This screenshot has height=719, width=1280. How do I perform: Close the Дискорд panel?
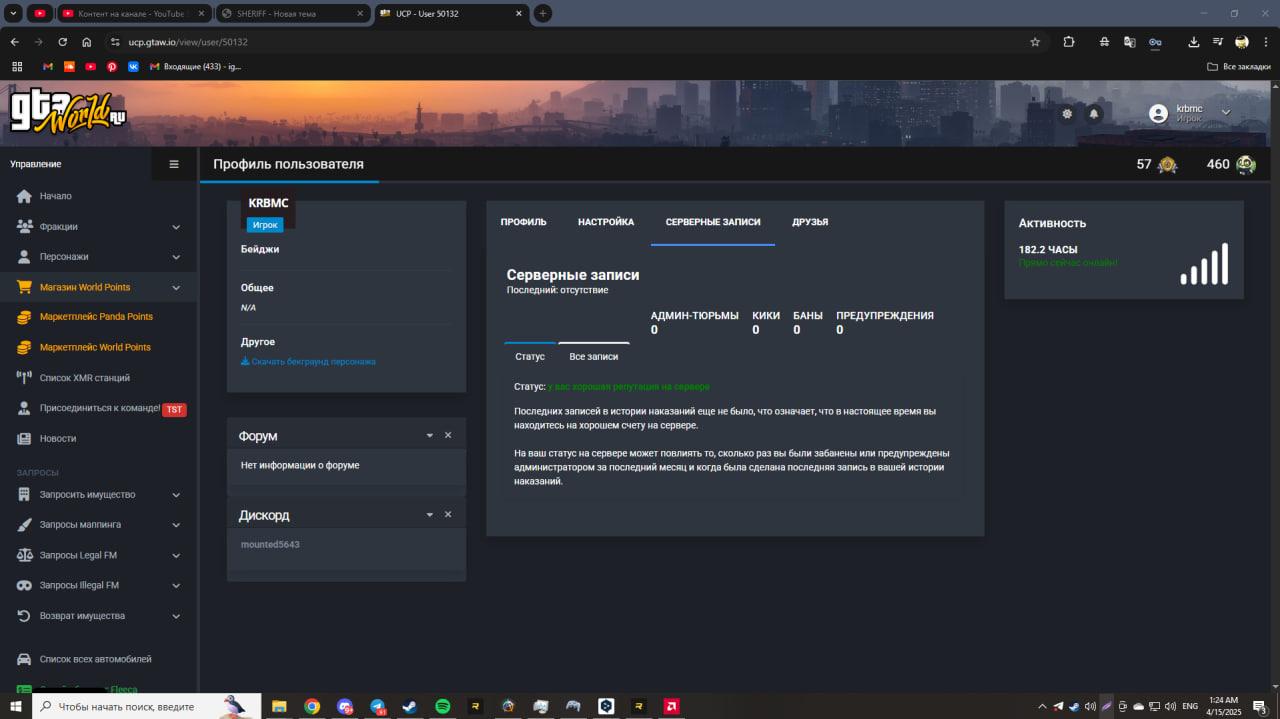pos(448,514)
